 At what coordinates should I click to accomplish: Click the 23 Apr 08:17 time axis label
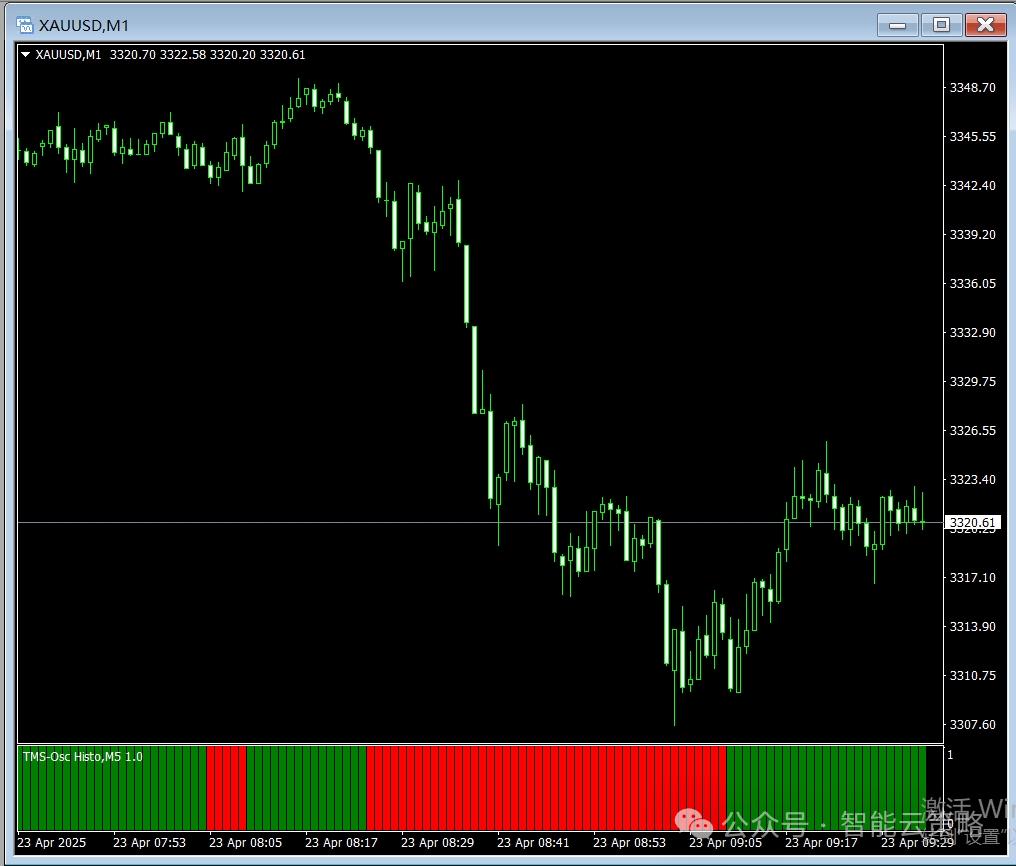click(x=341, y=843)
